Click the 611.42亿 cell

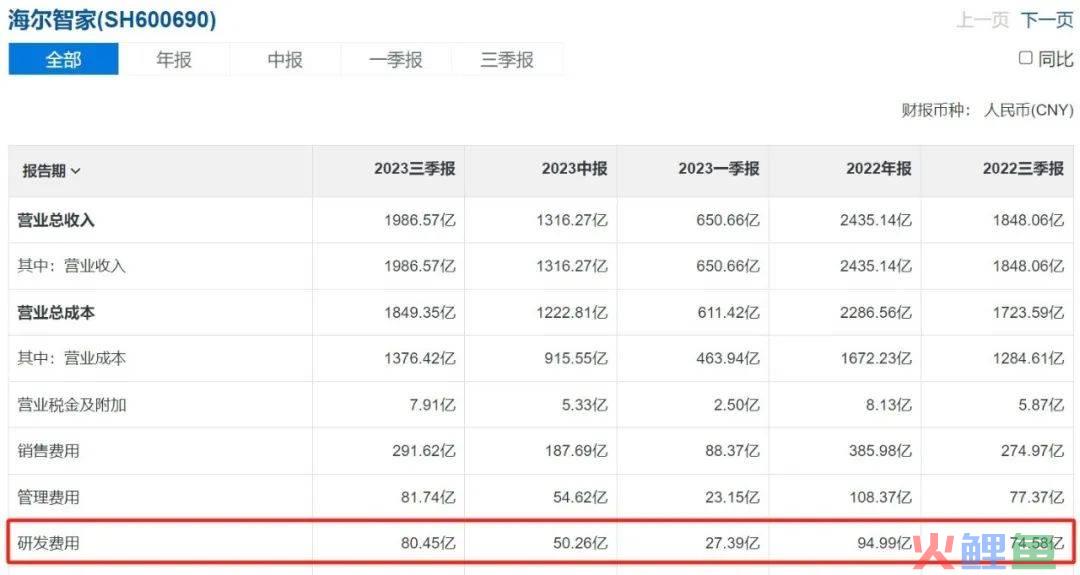point(728,313)
